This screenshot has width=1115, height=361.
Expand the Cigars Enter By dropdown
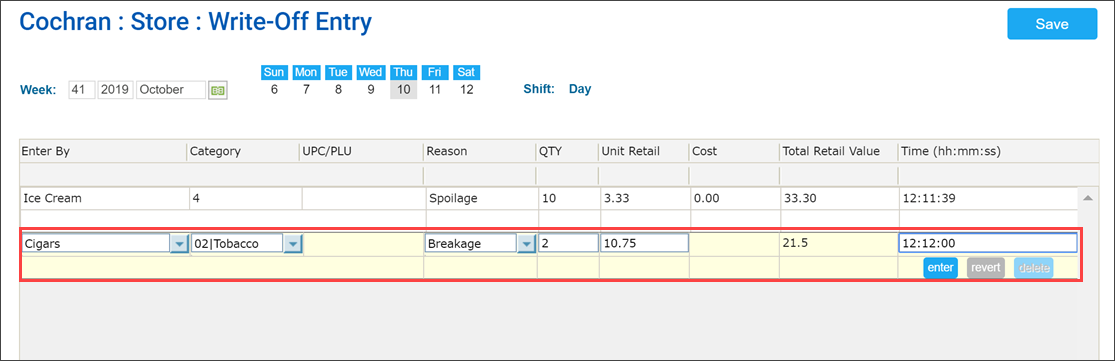(x=179, y=244)
